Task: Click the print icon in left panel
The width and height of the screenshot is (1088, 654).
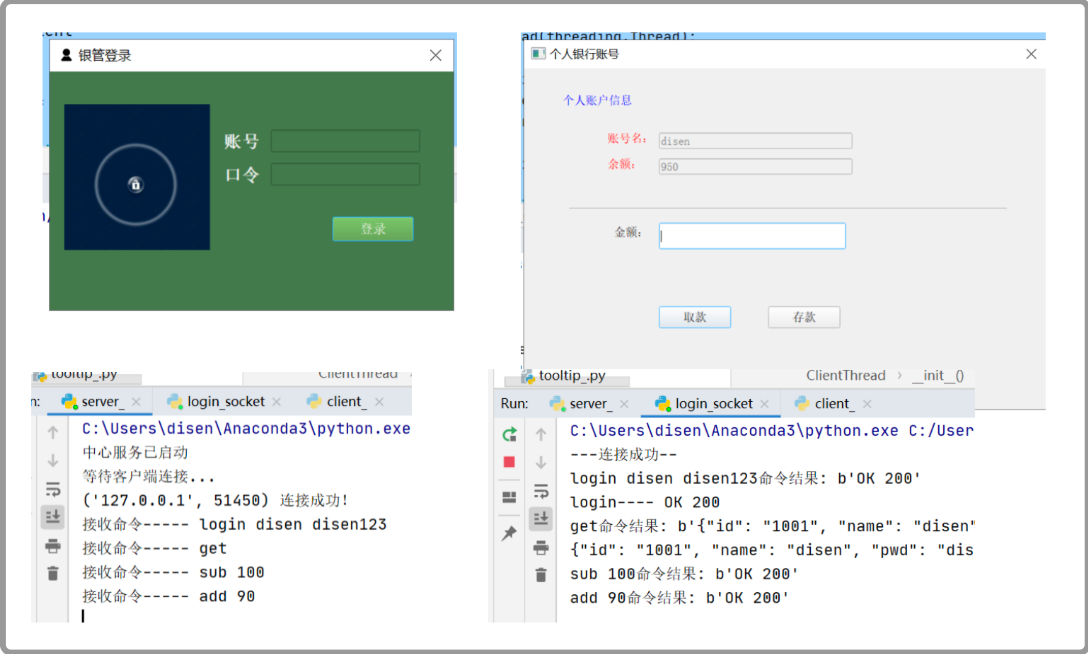Action: [53, 547]
